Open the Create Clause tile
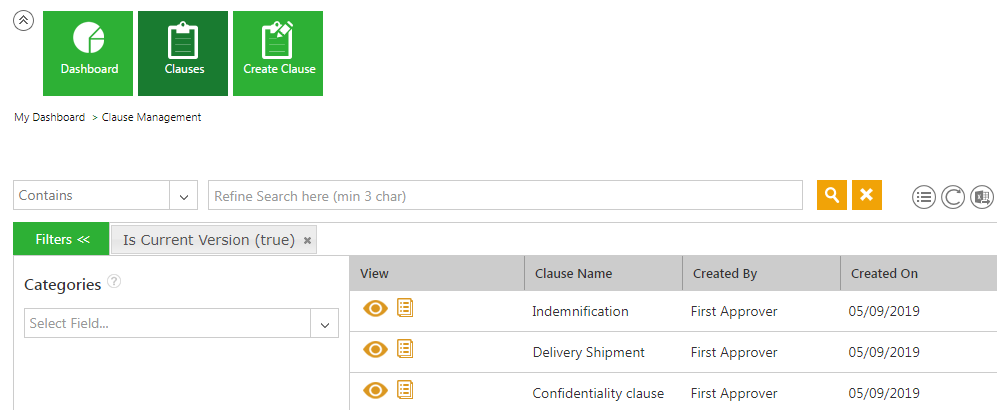997x410 pixels. point(278,54)
